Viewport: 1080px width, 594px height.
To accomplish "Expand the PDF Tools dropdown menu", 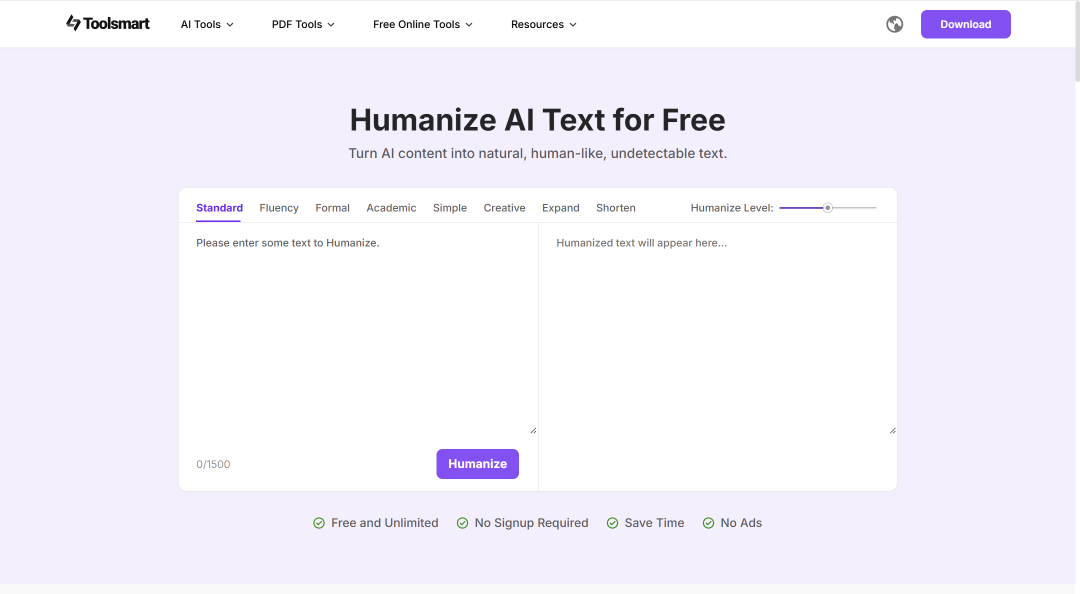I will 303,24.
